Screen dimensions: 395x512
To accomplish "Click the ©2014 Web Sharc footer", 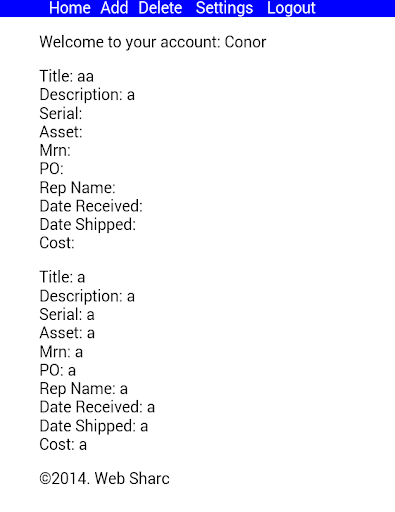I will (x=104, y=479).
